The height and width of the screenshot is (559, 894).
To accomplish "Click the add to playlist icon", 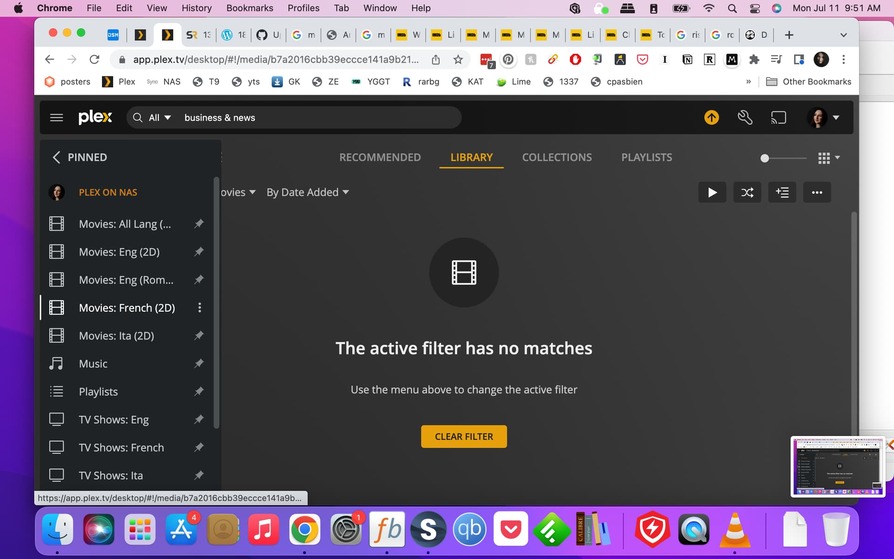I will click(x=782, y=193).
